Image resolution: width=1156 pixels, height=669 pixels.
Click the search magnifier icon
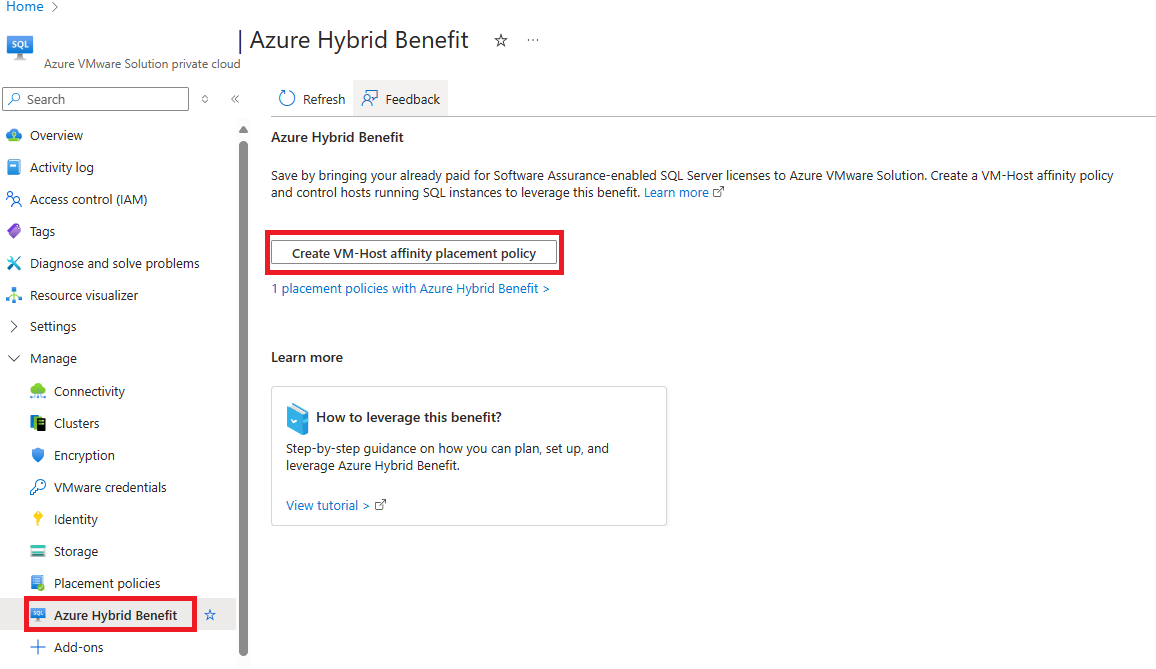click(15, 99)
